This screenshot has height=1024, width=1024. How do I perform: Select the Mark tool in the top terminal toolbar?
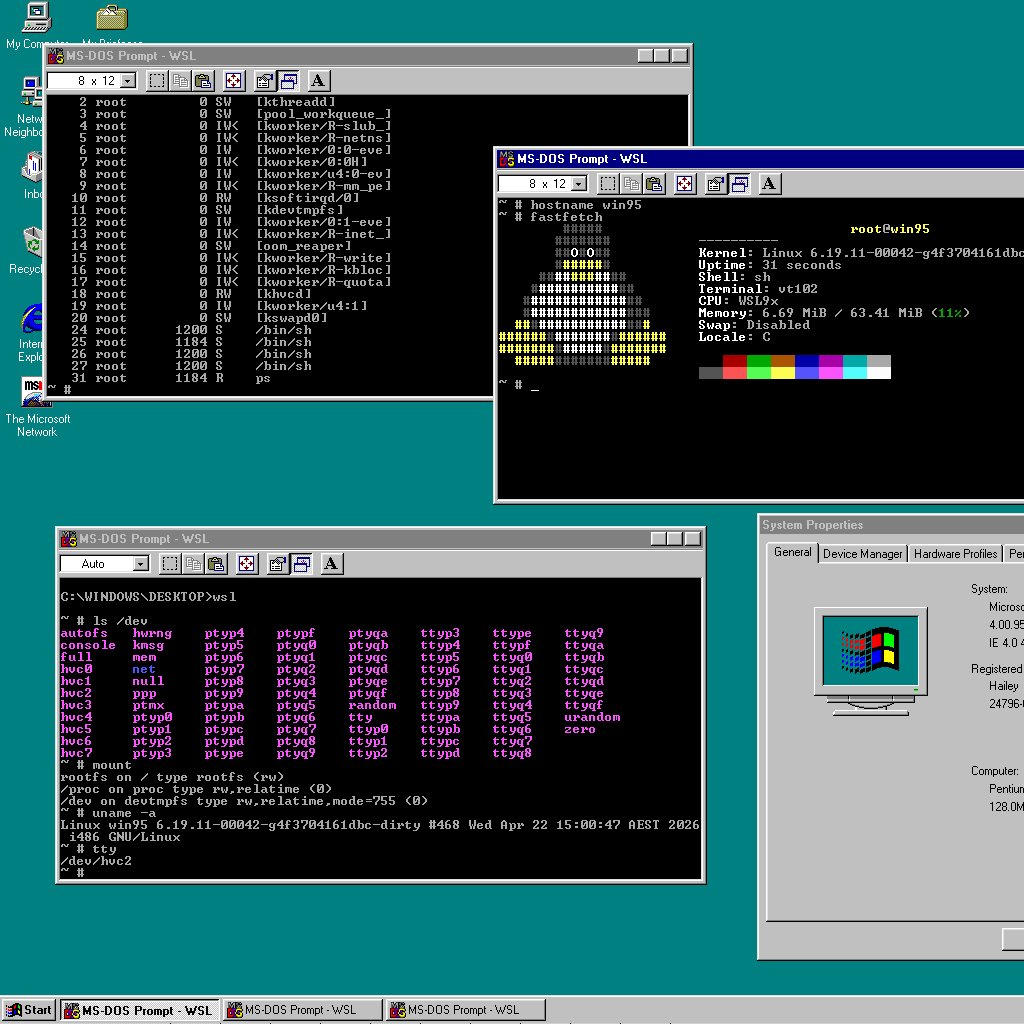157,81
